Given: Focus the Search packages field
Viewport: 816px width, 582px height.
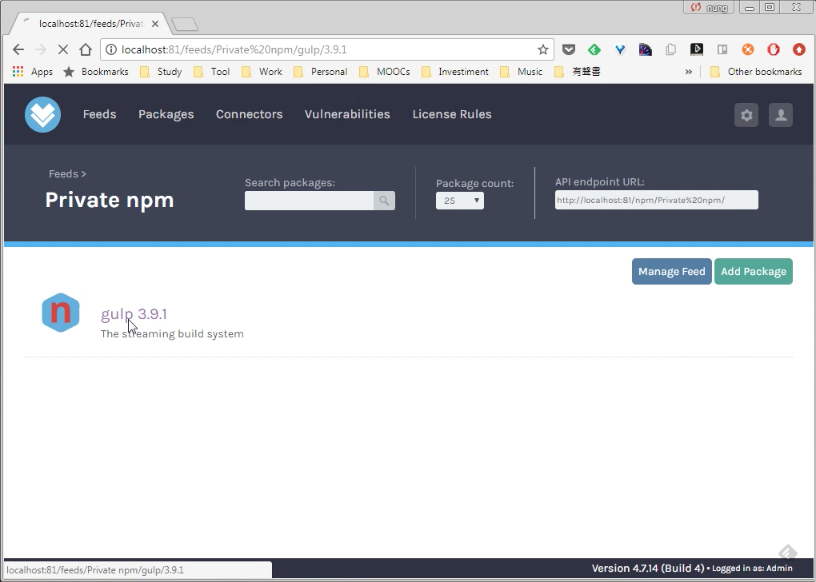Looking at the screenshot, I should [309, 200].
